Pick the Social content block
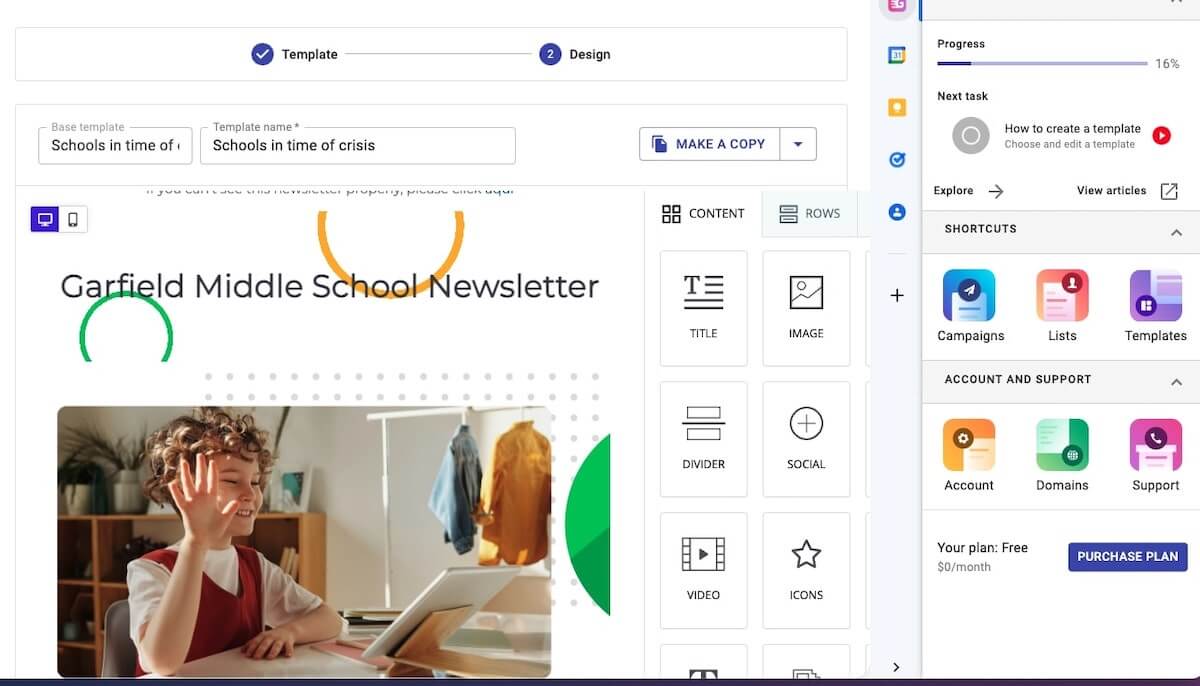This screenshot has width=1200, height=686. pos(805,439)
